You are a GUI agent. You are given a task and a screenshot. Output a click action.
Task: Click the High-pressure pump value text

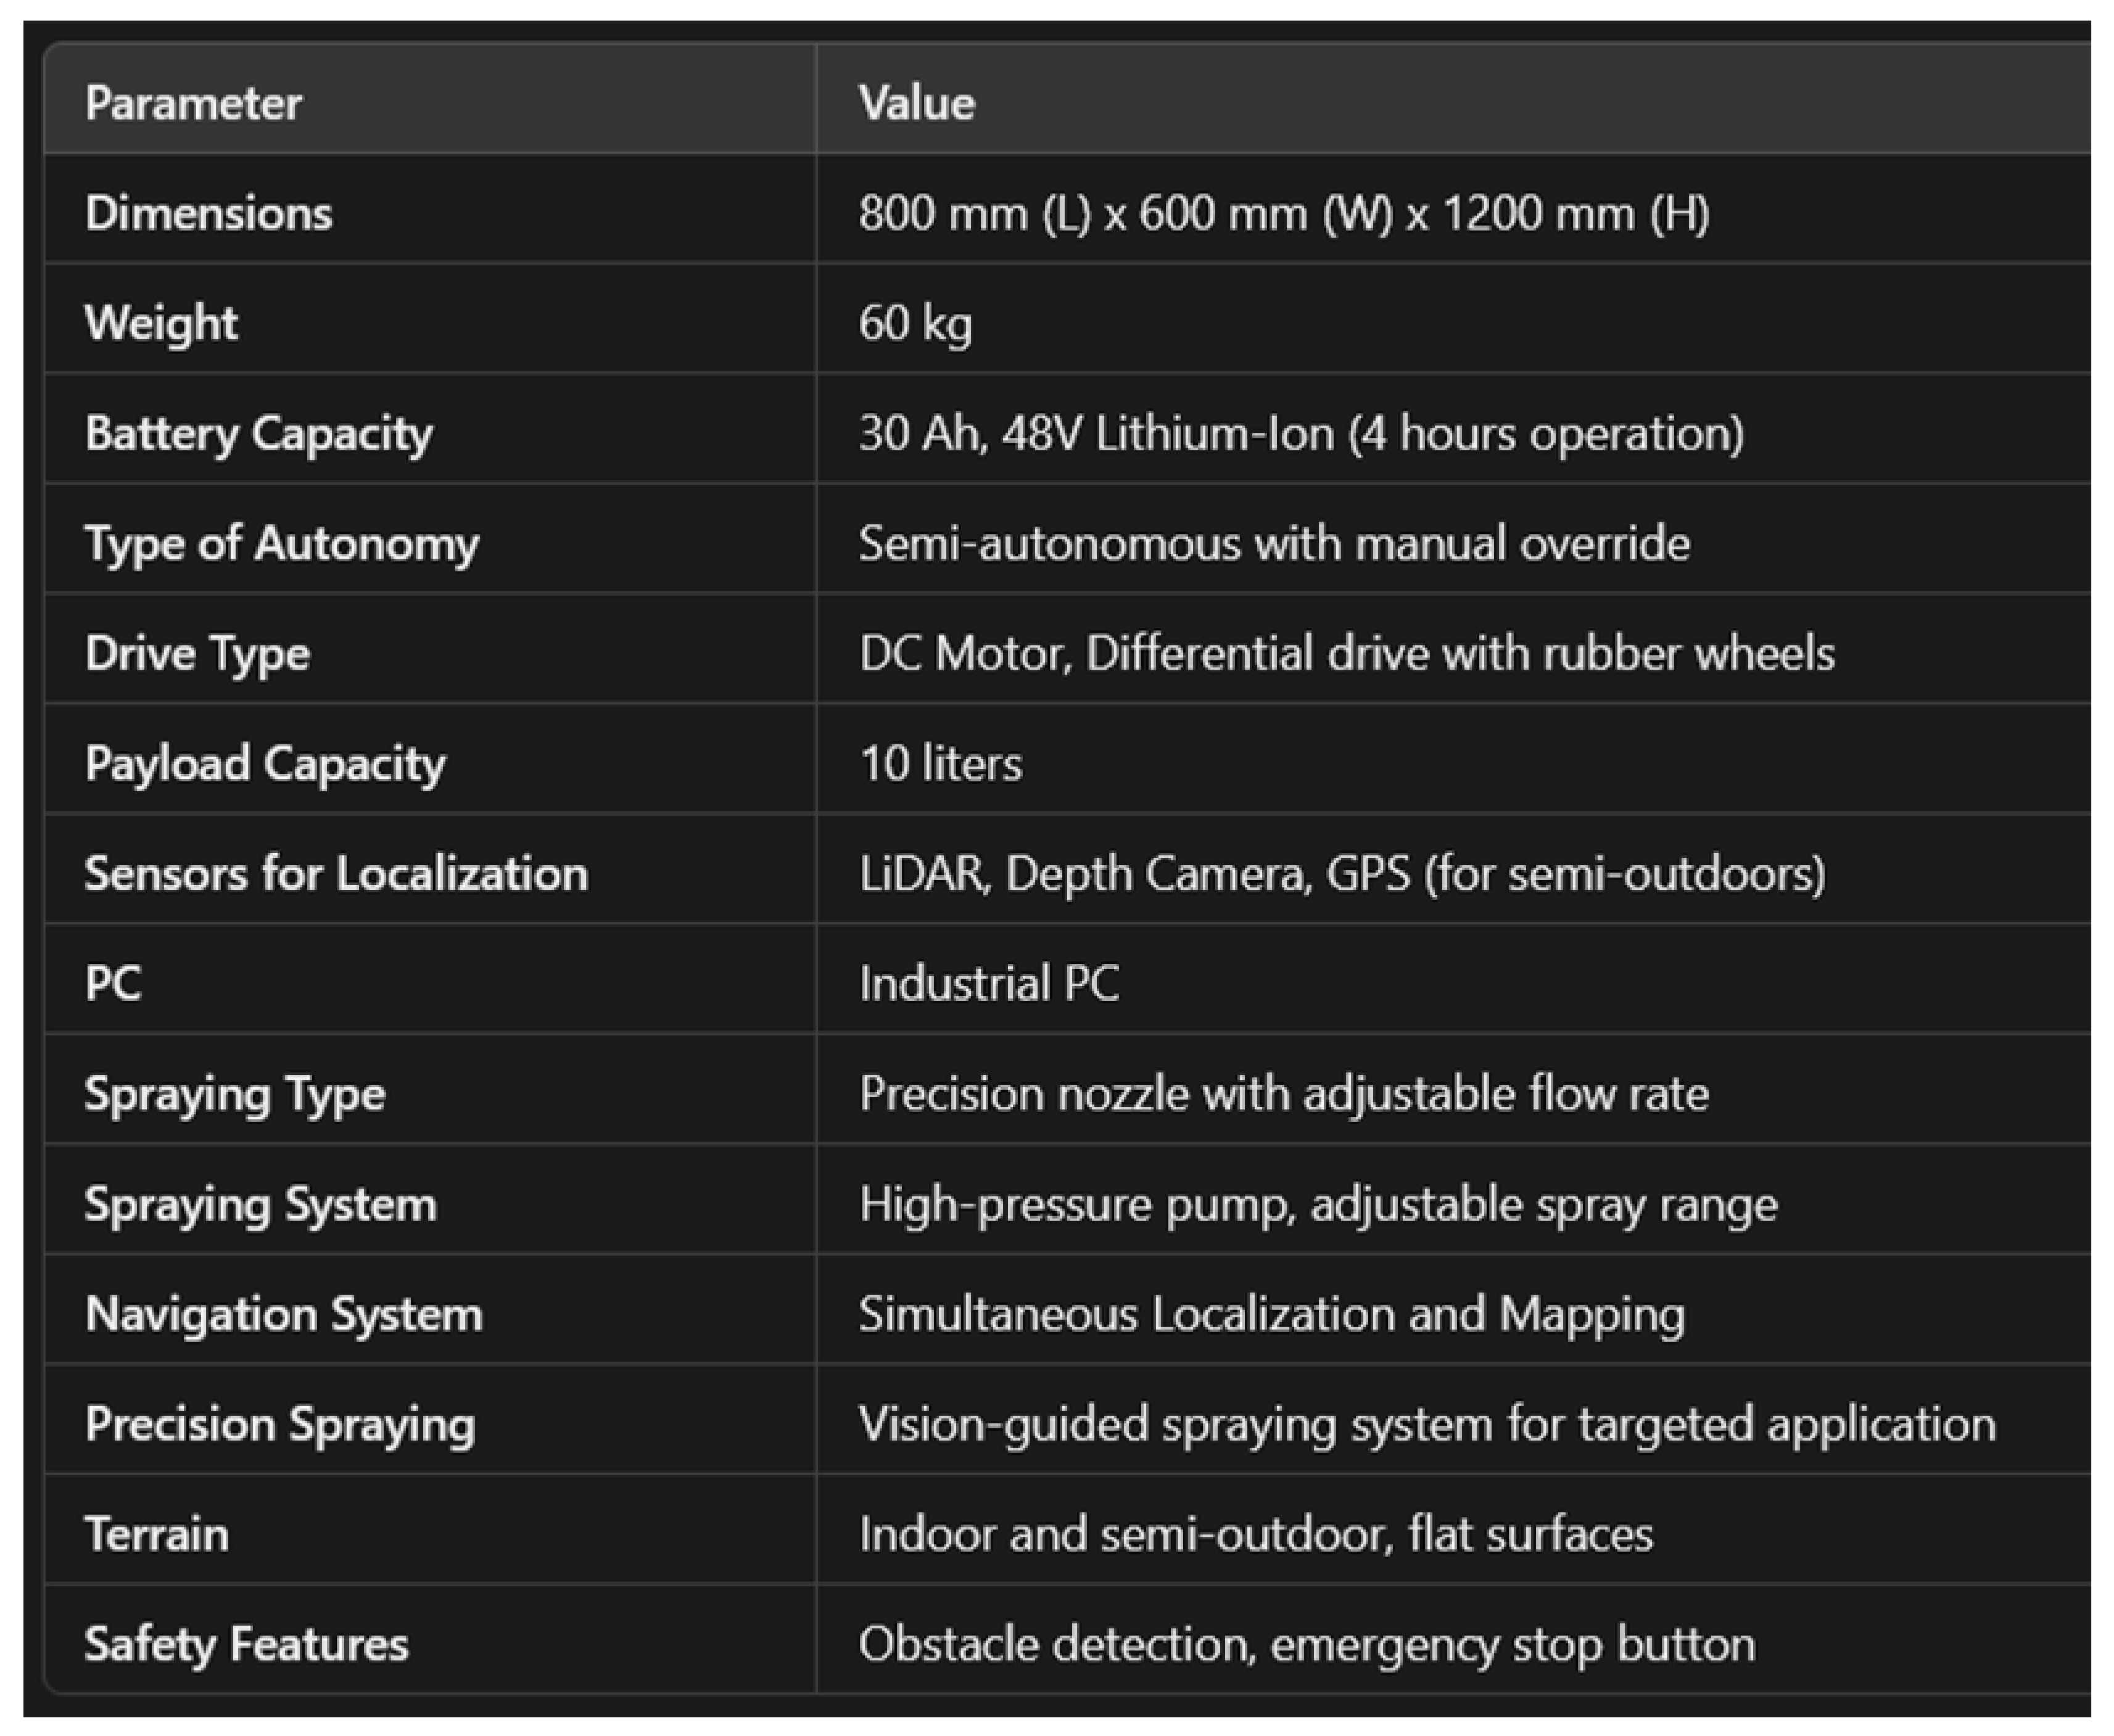1317,1204
